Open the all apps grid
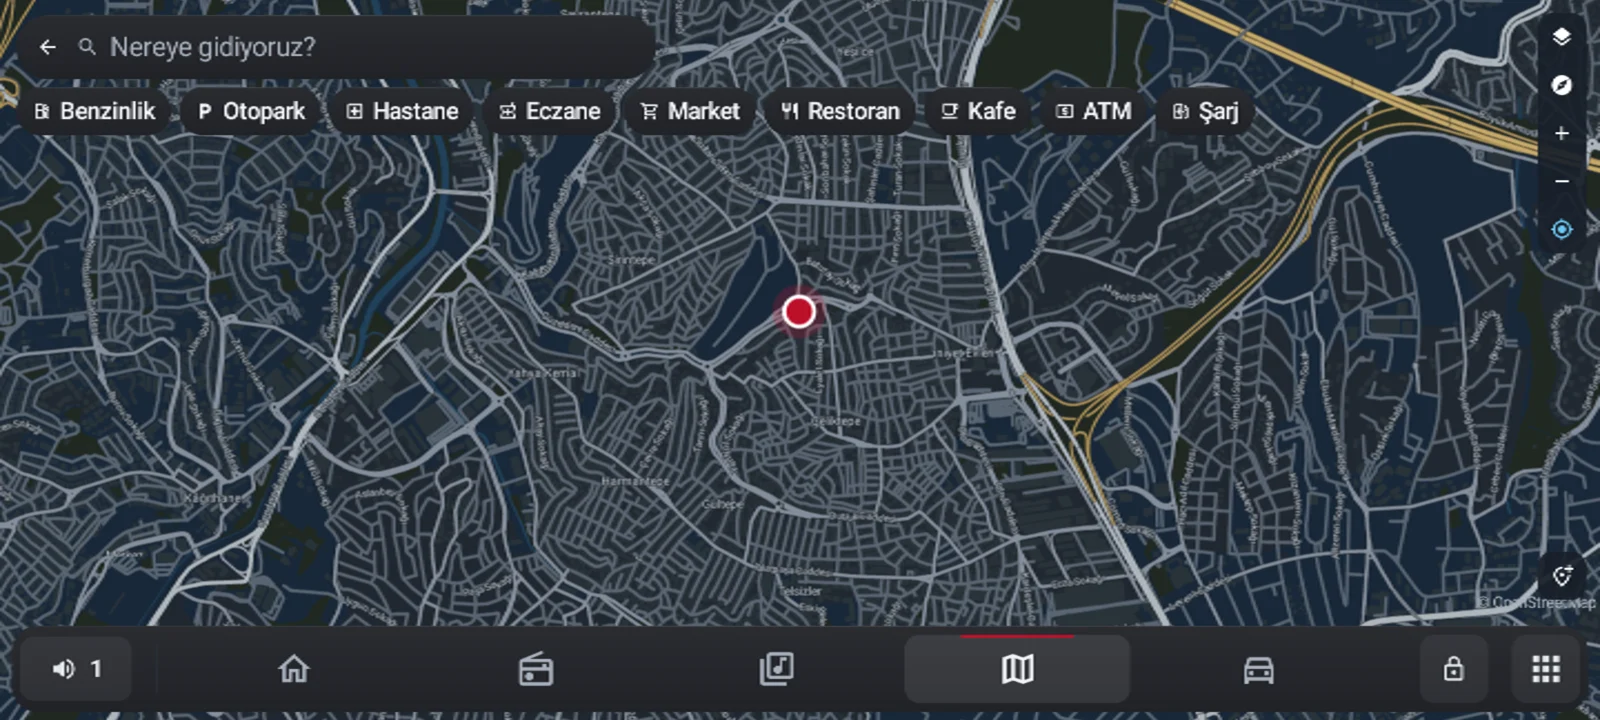Image resolution: width=1600 pixels, height=720 pixels. tap(1546, 669)
